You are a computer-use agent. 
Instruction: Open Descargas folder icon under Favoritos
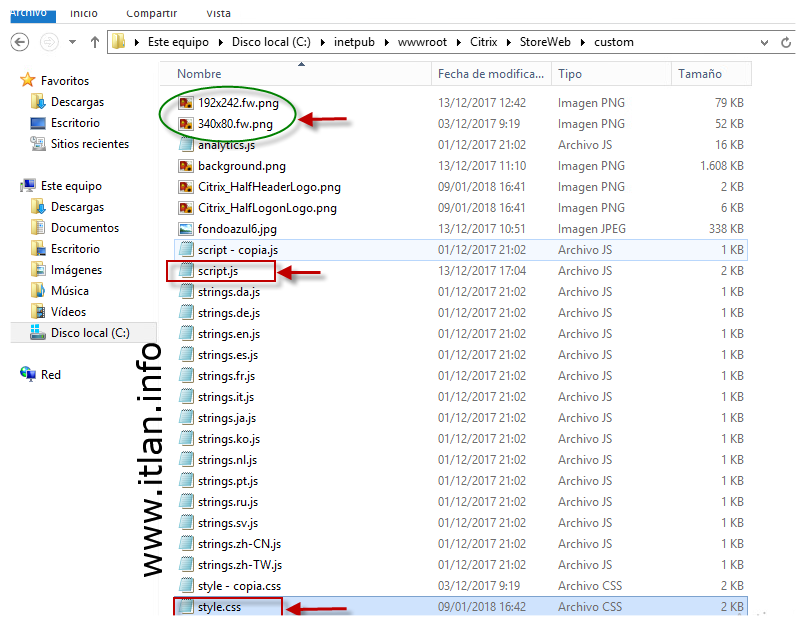[38, 102]
